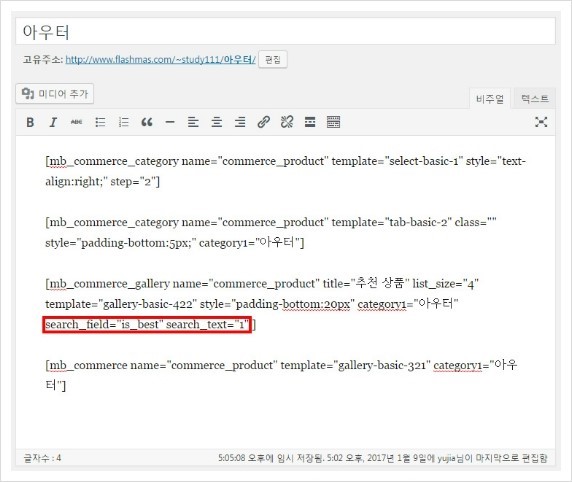The height and width of the screenshot is (482, 572).
Task: Insert or edit link
Action: [263, 122]
